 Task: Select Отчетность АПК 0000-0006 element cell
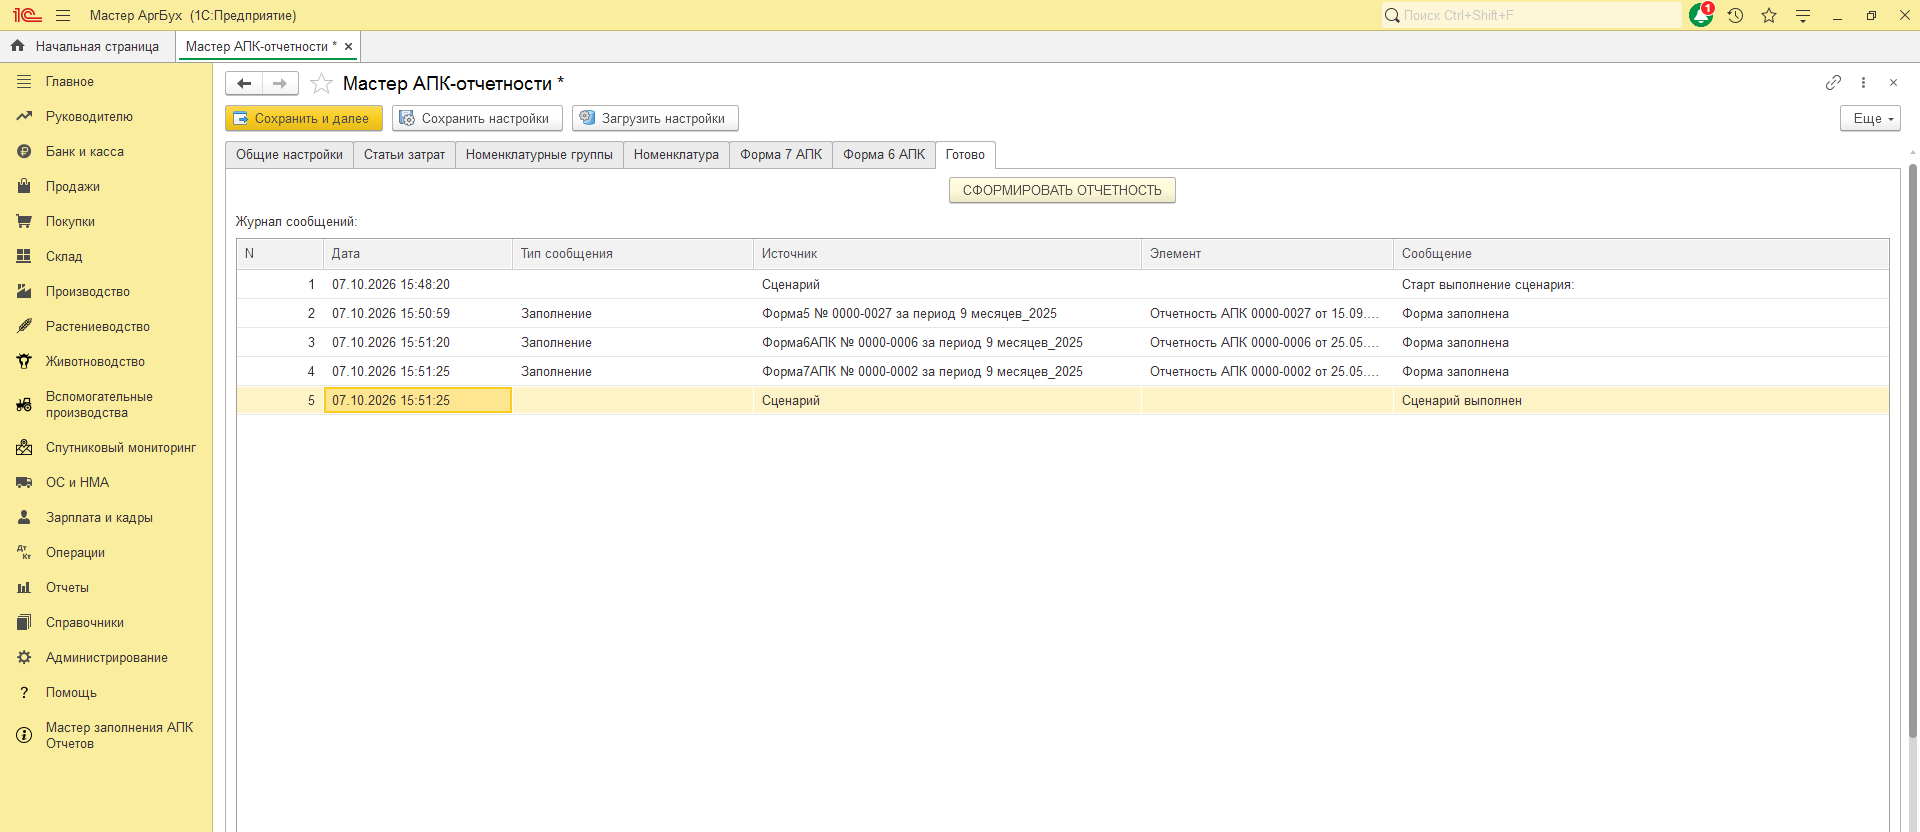[x=1267, y=343]
